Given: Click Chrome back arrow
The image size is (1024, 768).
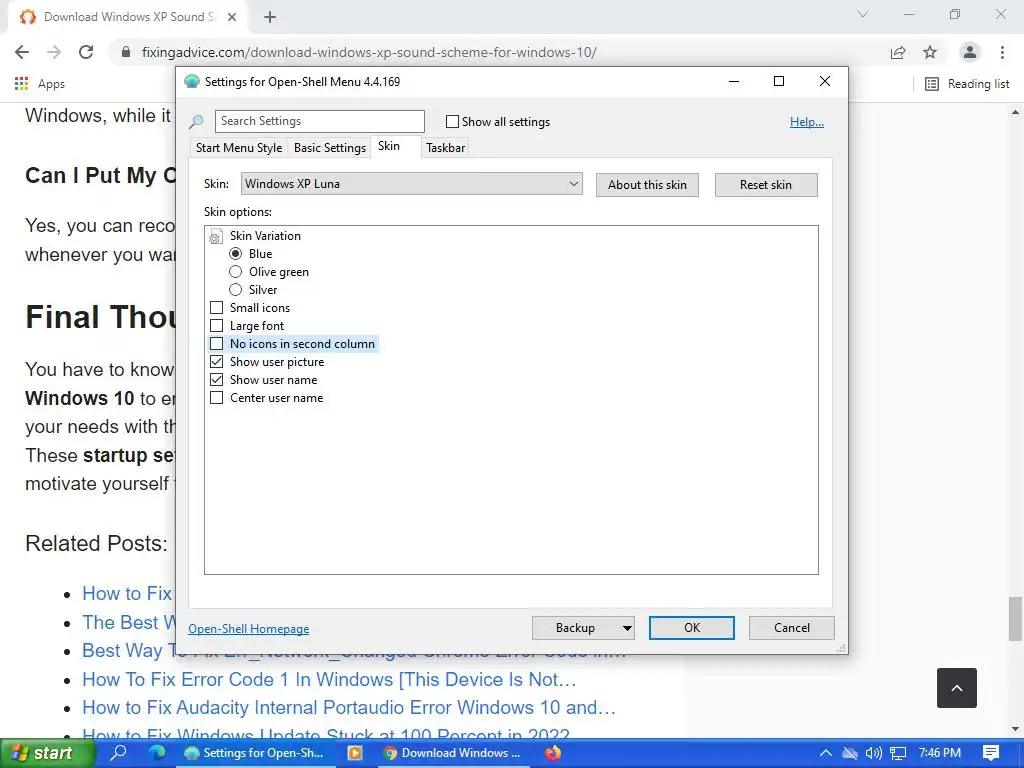Looking at the screenshot, I should click(22, 52).
